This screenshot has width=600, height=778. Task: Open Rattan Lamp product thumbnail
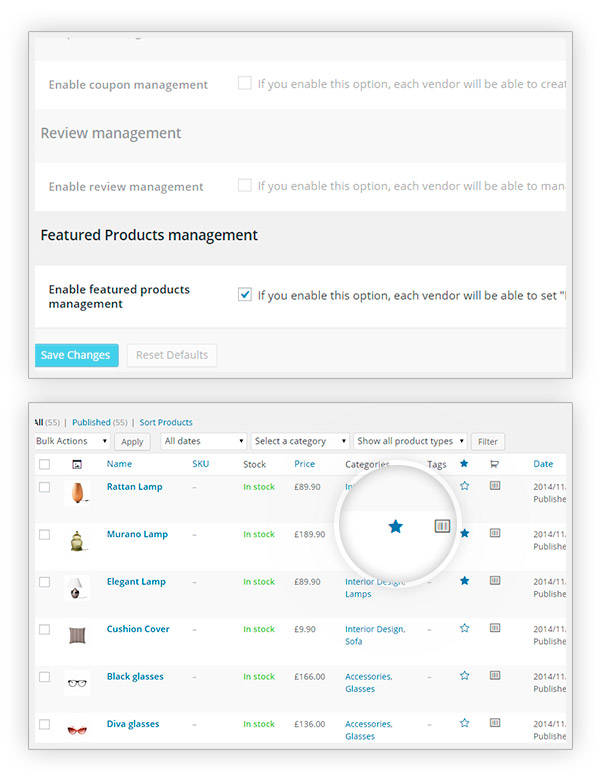coord(77,493)
